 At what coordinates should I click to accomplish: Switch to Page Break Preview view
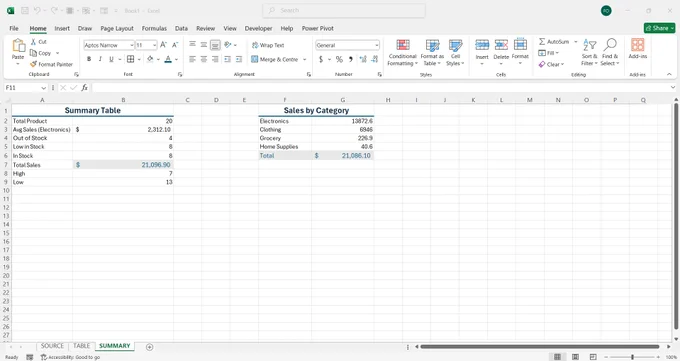tap(593, 357)
